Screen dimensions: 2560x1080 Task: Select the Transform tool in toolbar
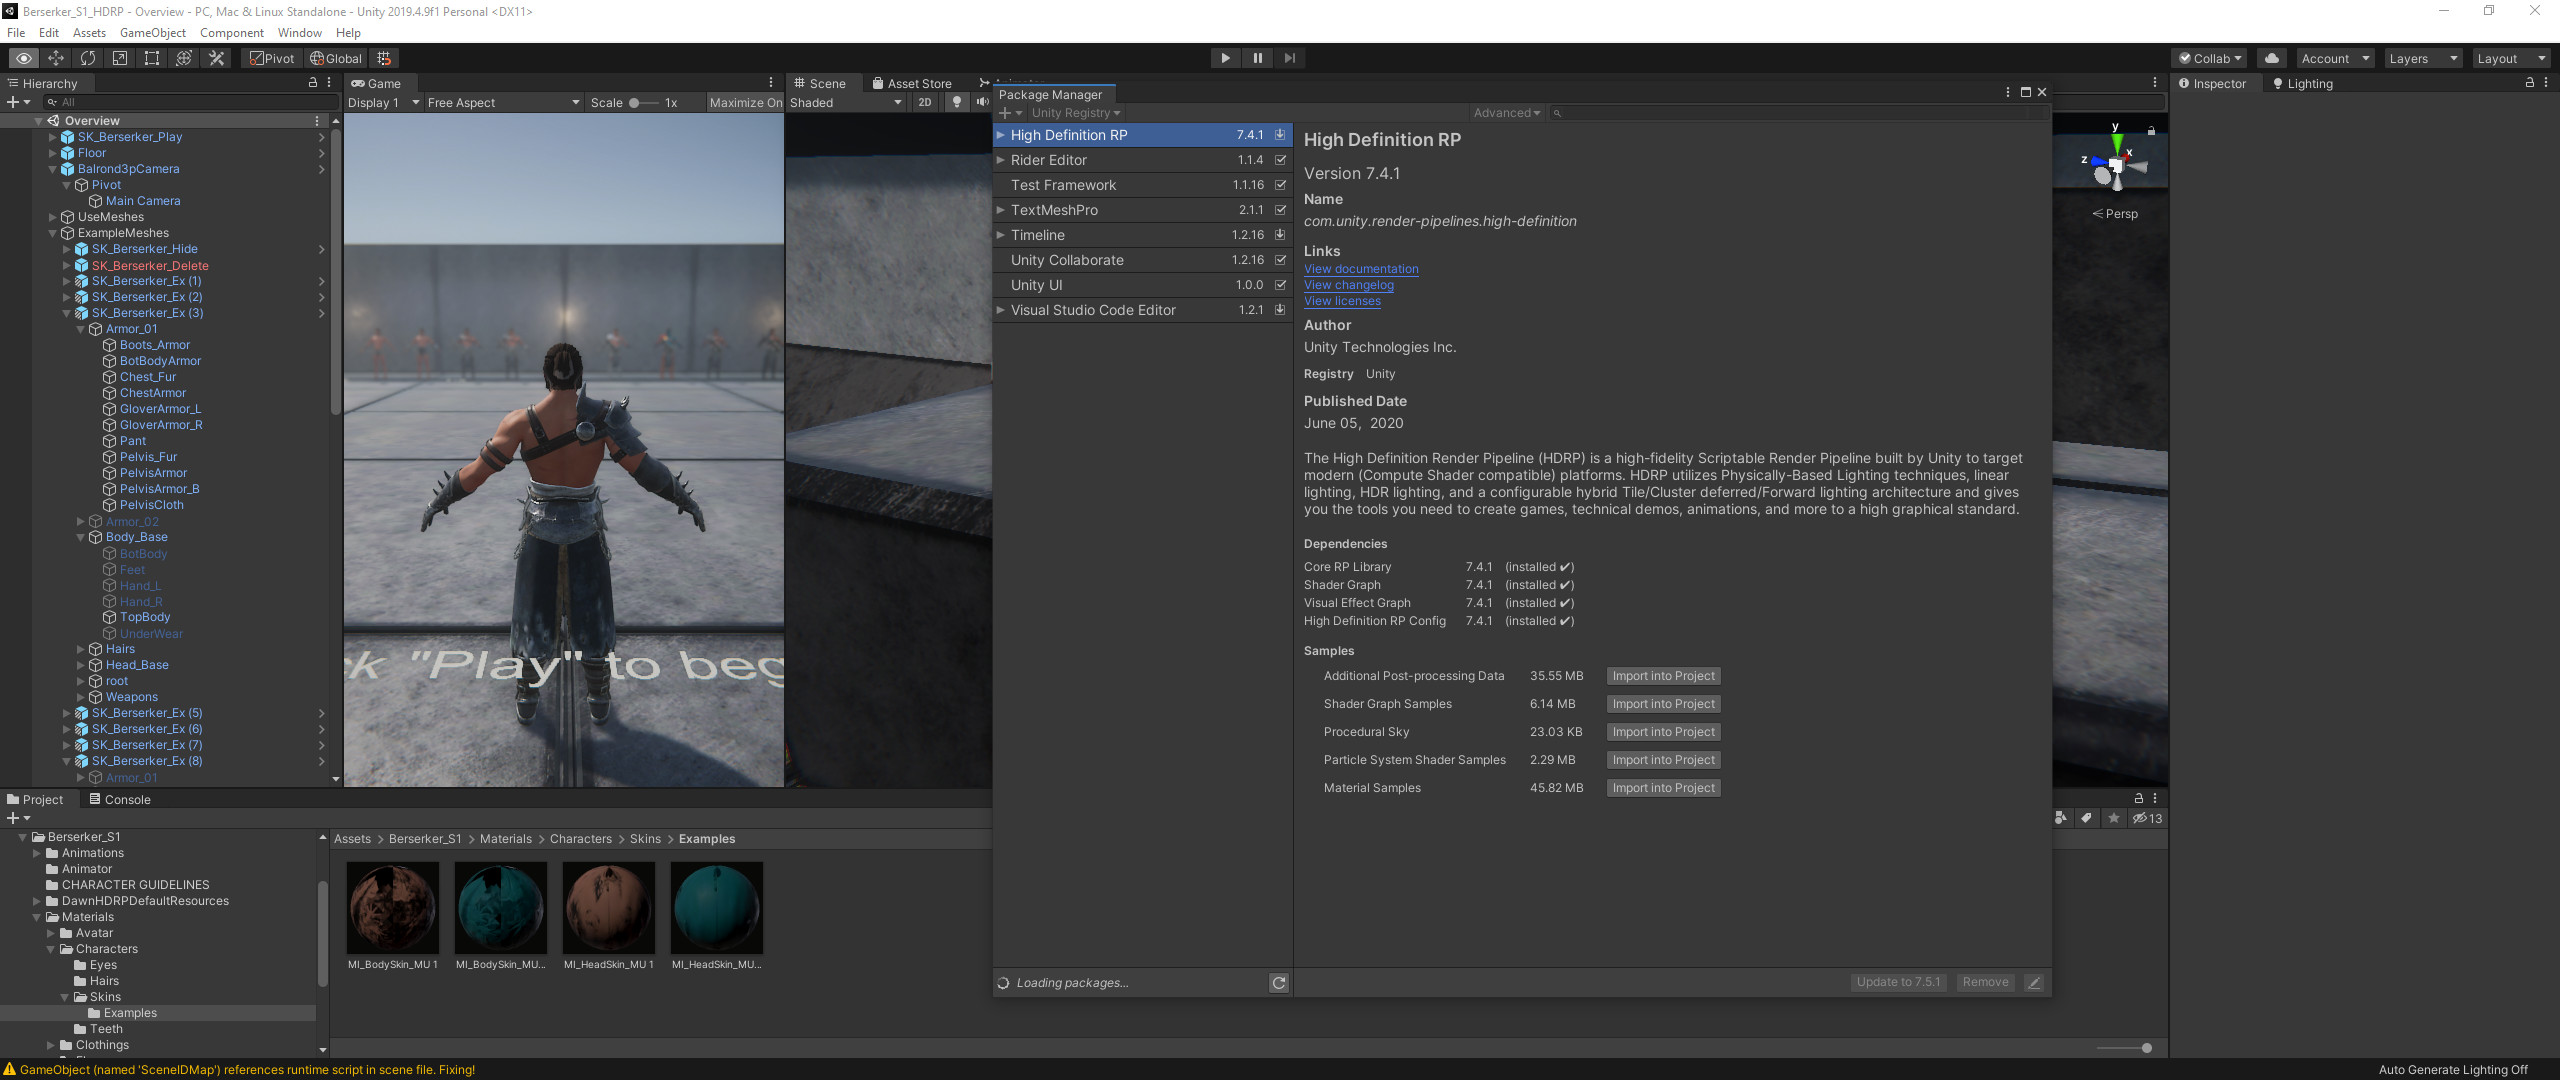click(184, 58)
